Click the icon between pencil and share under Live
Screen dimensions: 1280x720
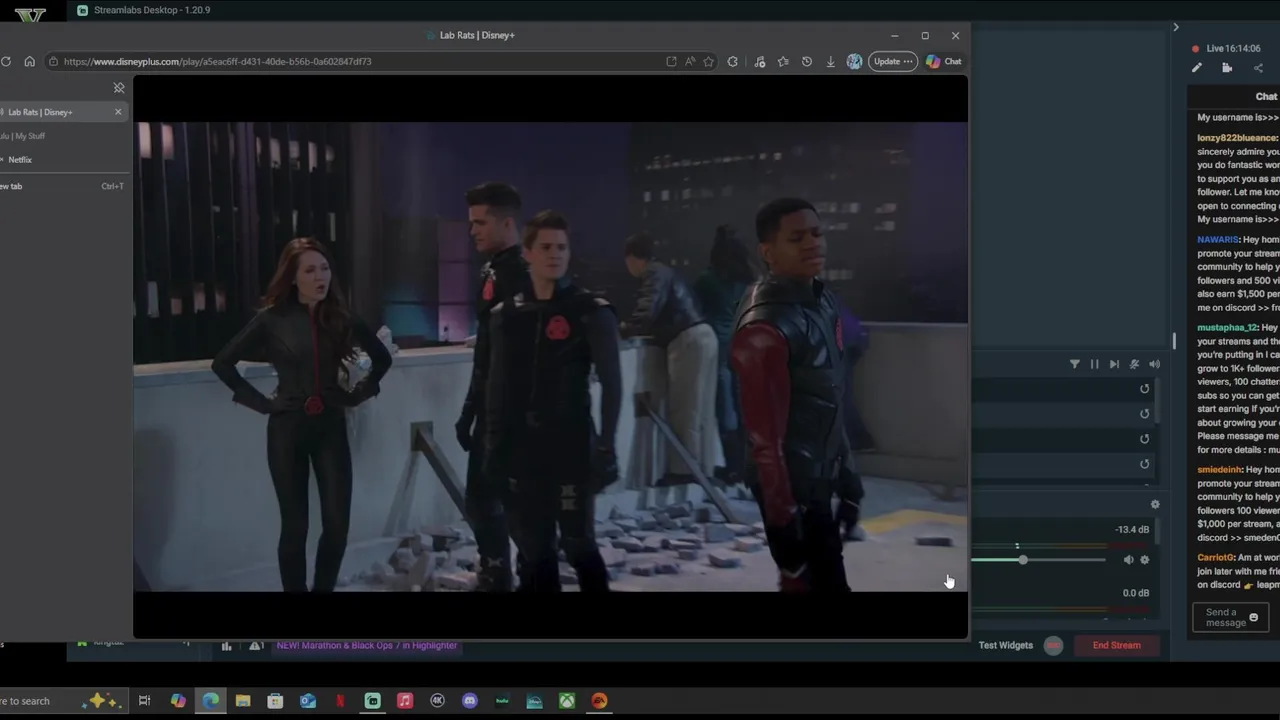tap(1227, 68)
